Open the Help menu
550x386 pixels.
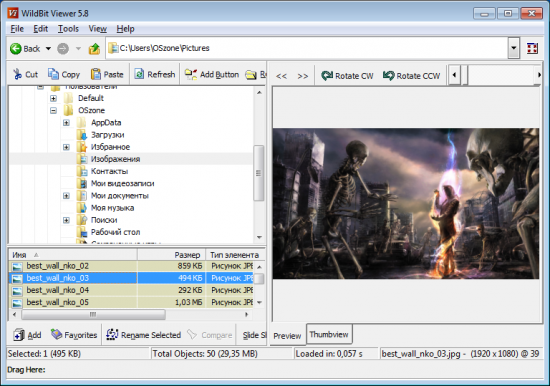(126, 29)
